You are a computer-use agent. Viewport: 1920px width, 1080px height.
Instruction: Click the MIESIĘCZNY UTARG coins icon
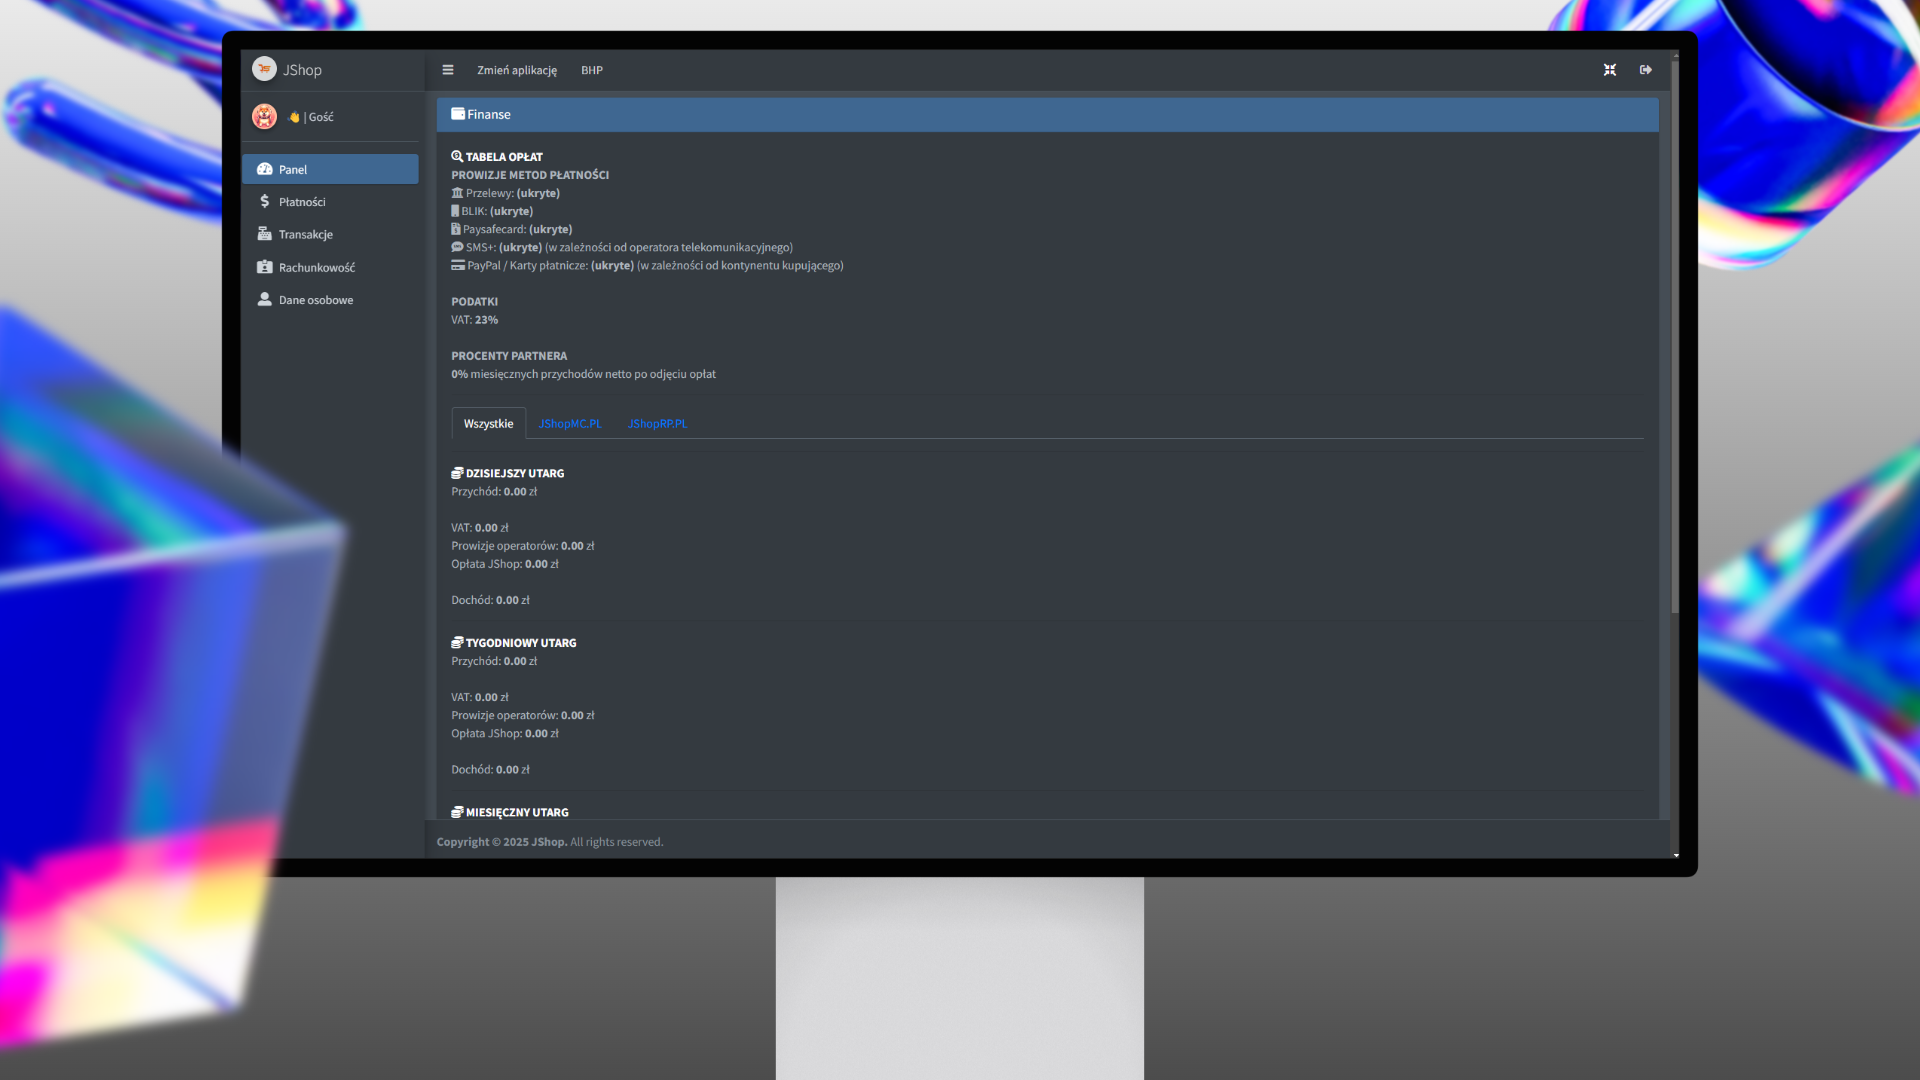tap(457, 812)
